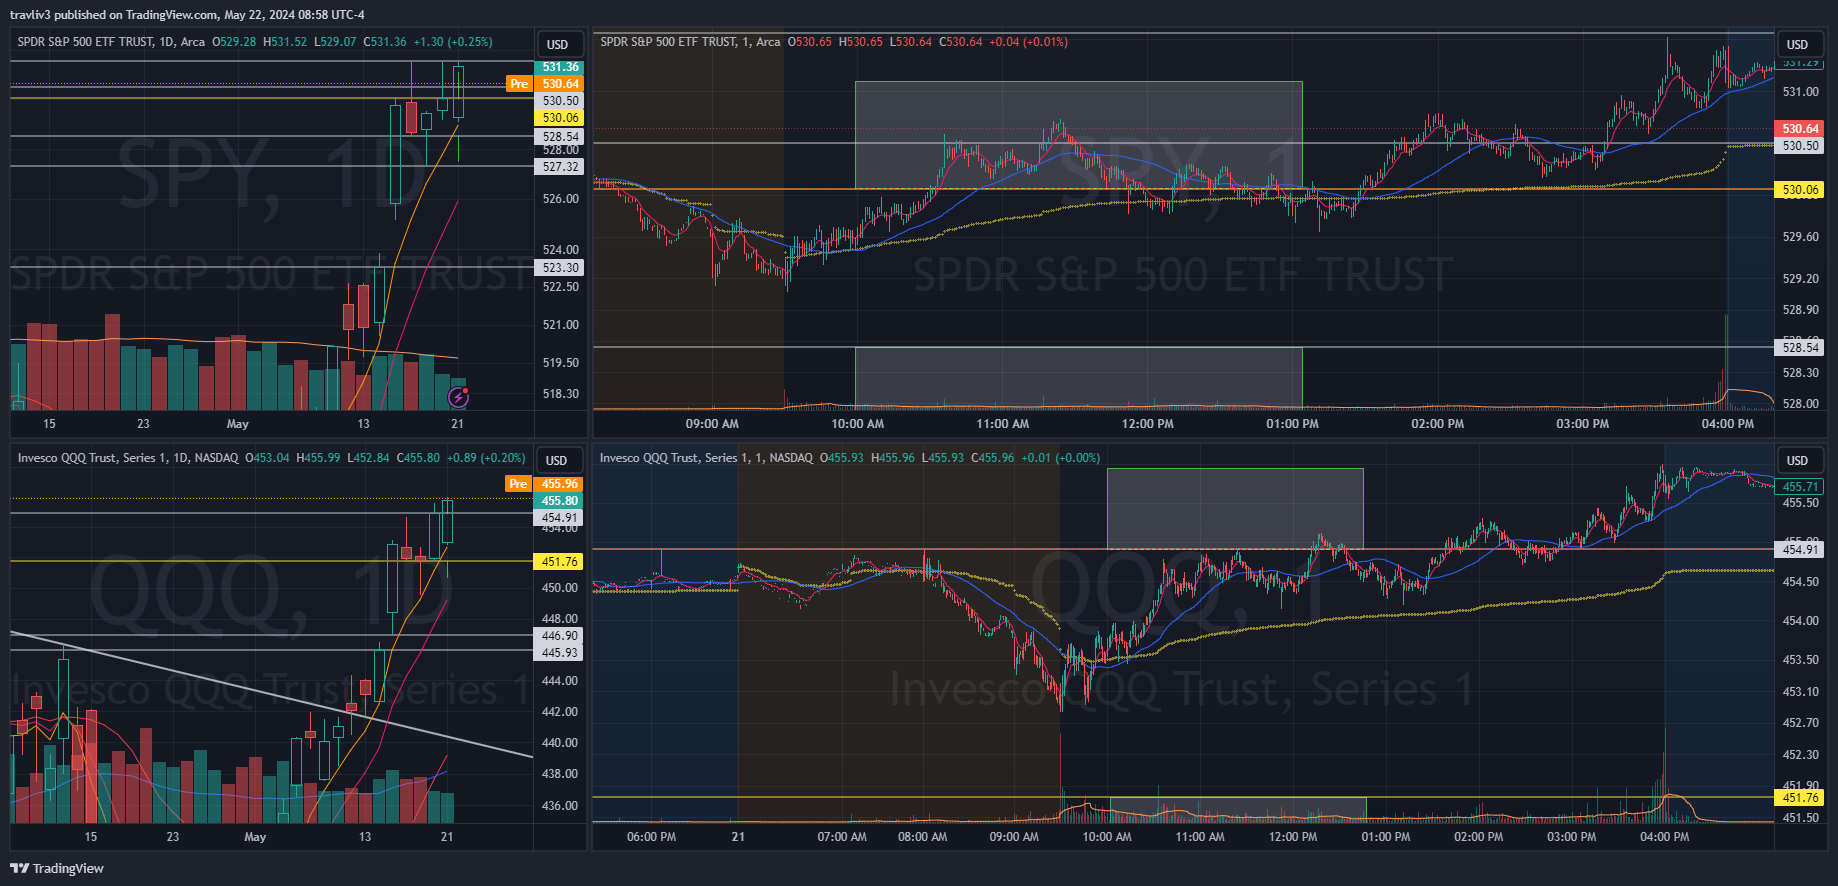This screenshot has height=886, width=1838.
Task: Click the orange 530.64 pre-market price on SPY daily
Action: click(560, 84)
